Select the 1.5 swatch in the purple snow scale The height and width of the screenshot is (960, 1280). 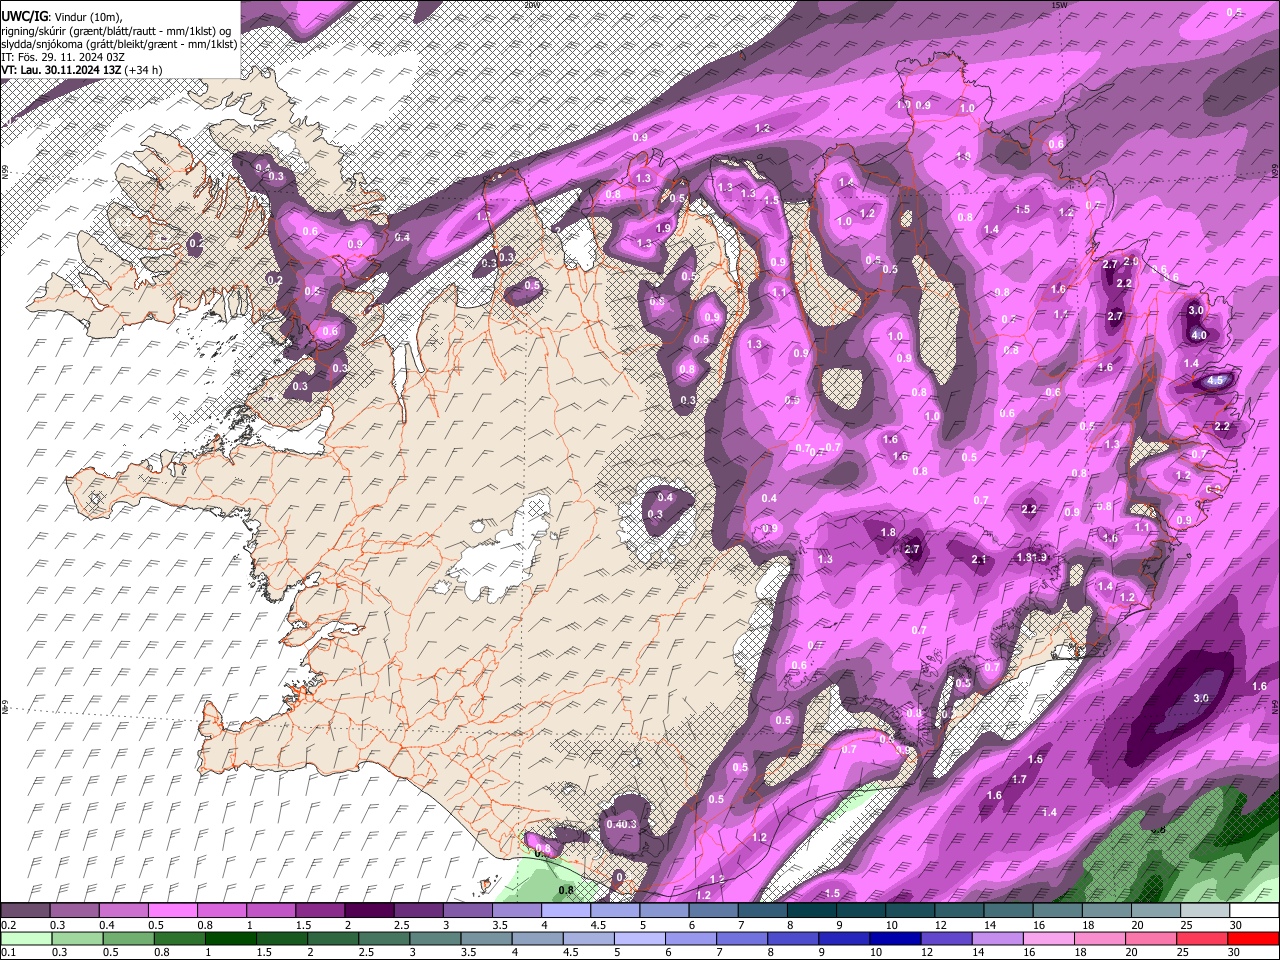click(x=320, y=911)
